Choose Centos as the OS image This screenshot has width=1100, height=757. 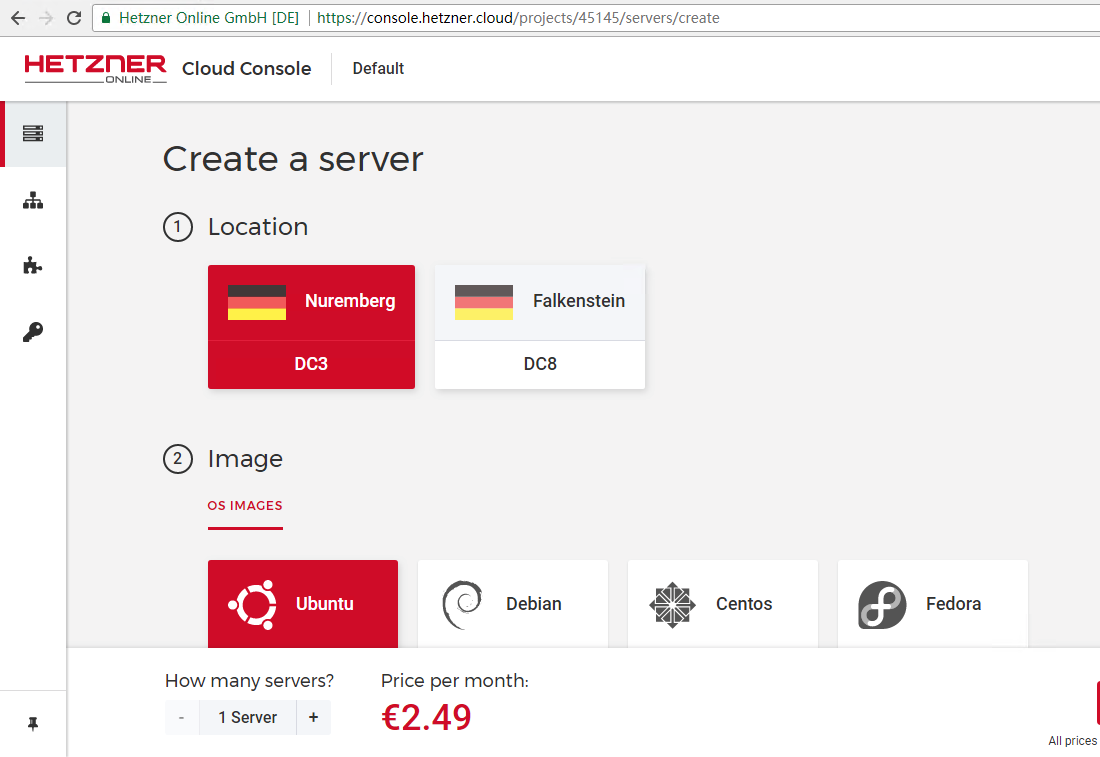[x=722, y=604]
